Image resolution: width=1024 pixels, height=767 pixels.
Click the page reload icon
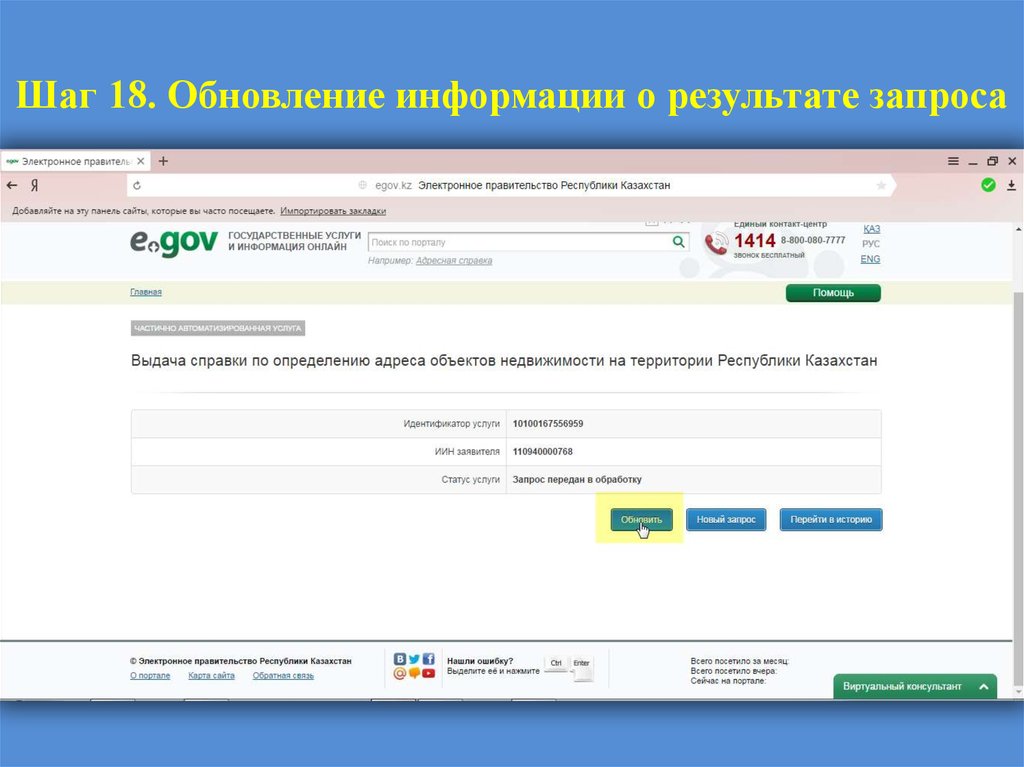point(136,185)
